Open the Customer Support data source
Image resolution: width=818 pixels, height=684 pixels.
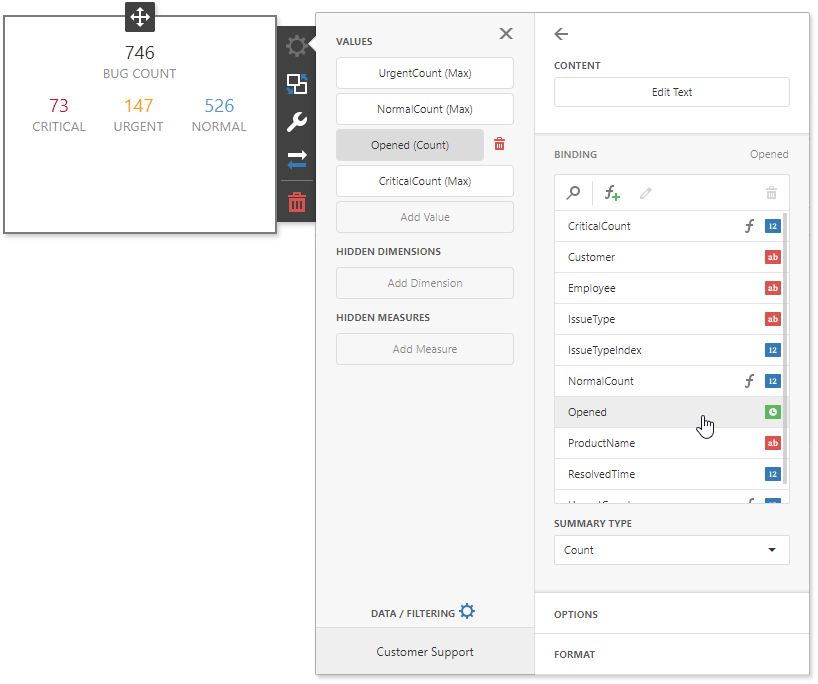coord(425,652)
